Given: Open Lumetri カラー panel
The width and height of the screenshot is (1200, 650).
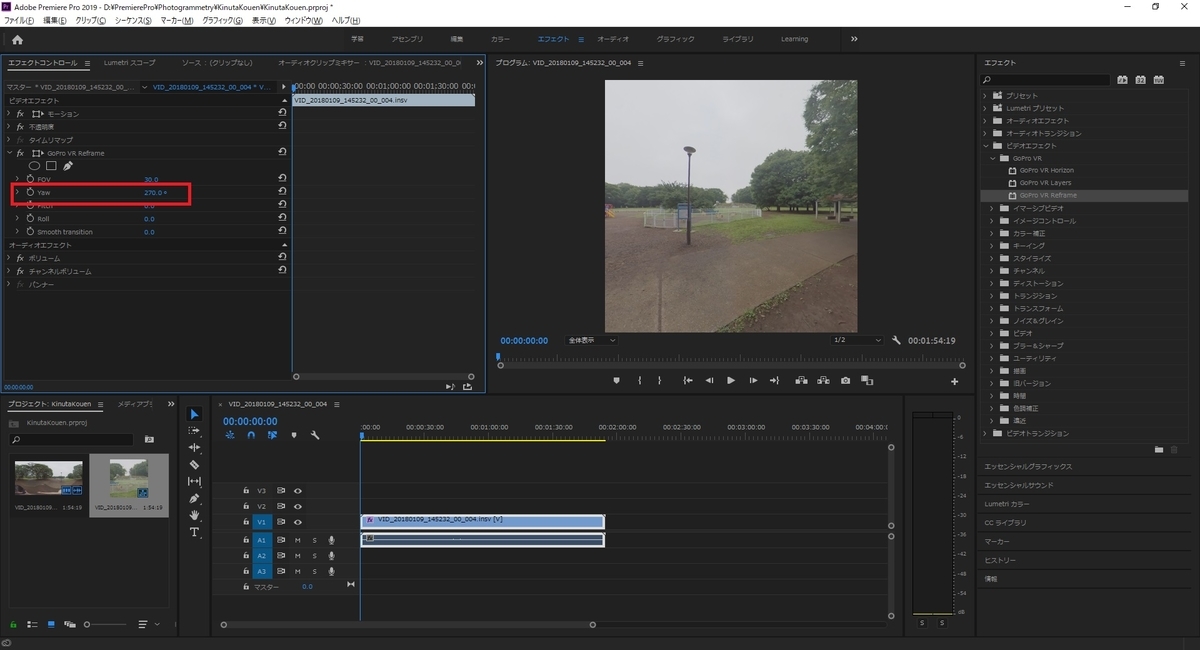Looking at the screenshot, I should (1006, 504).
